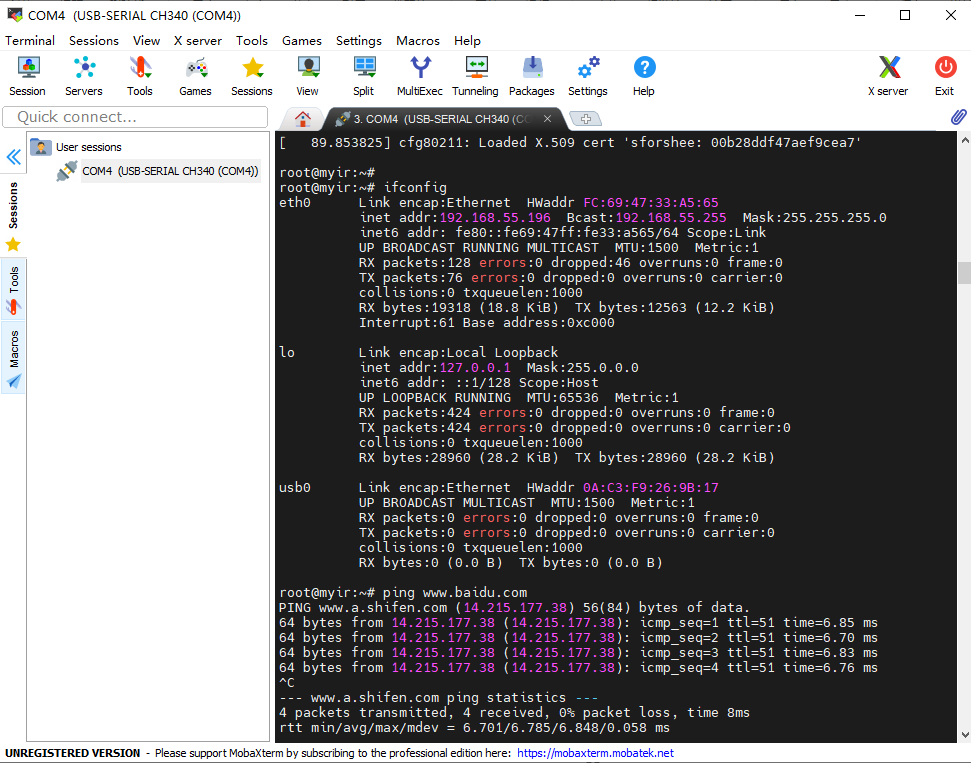Open the Games toolbar icon
The height and width of the screenshot is (763, 971).
196,76
